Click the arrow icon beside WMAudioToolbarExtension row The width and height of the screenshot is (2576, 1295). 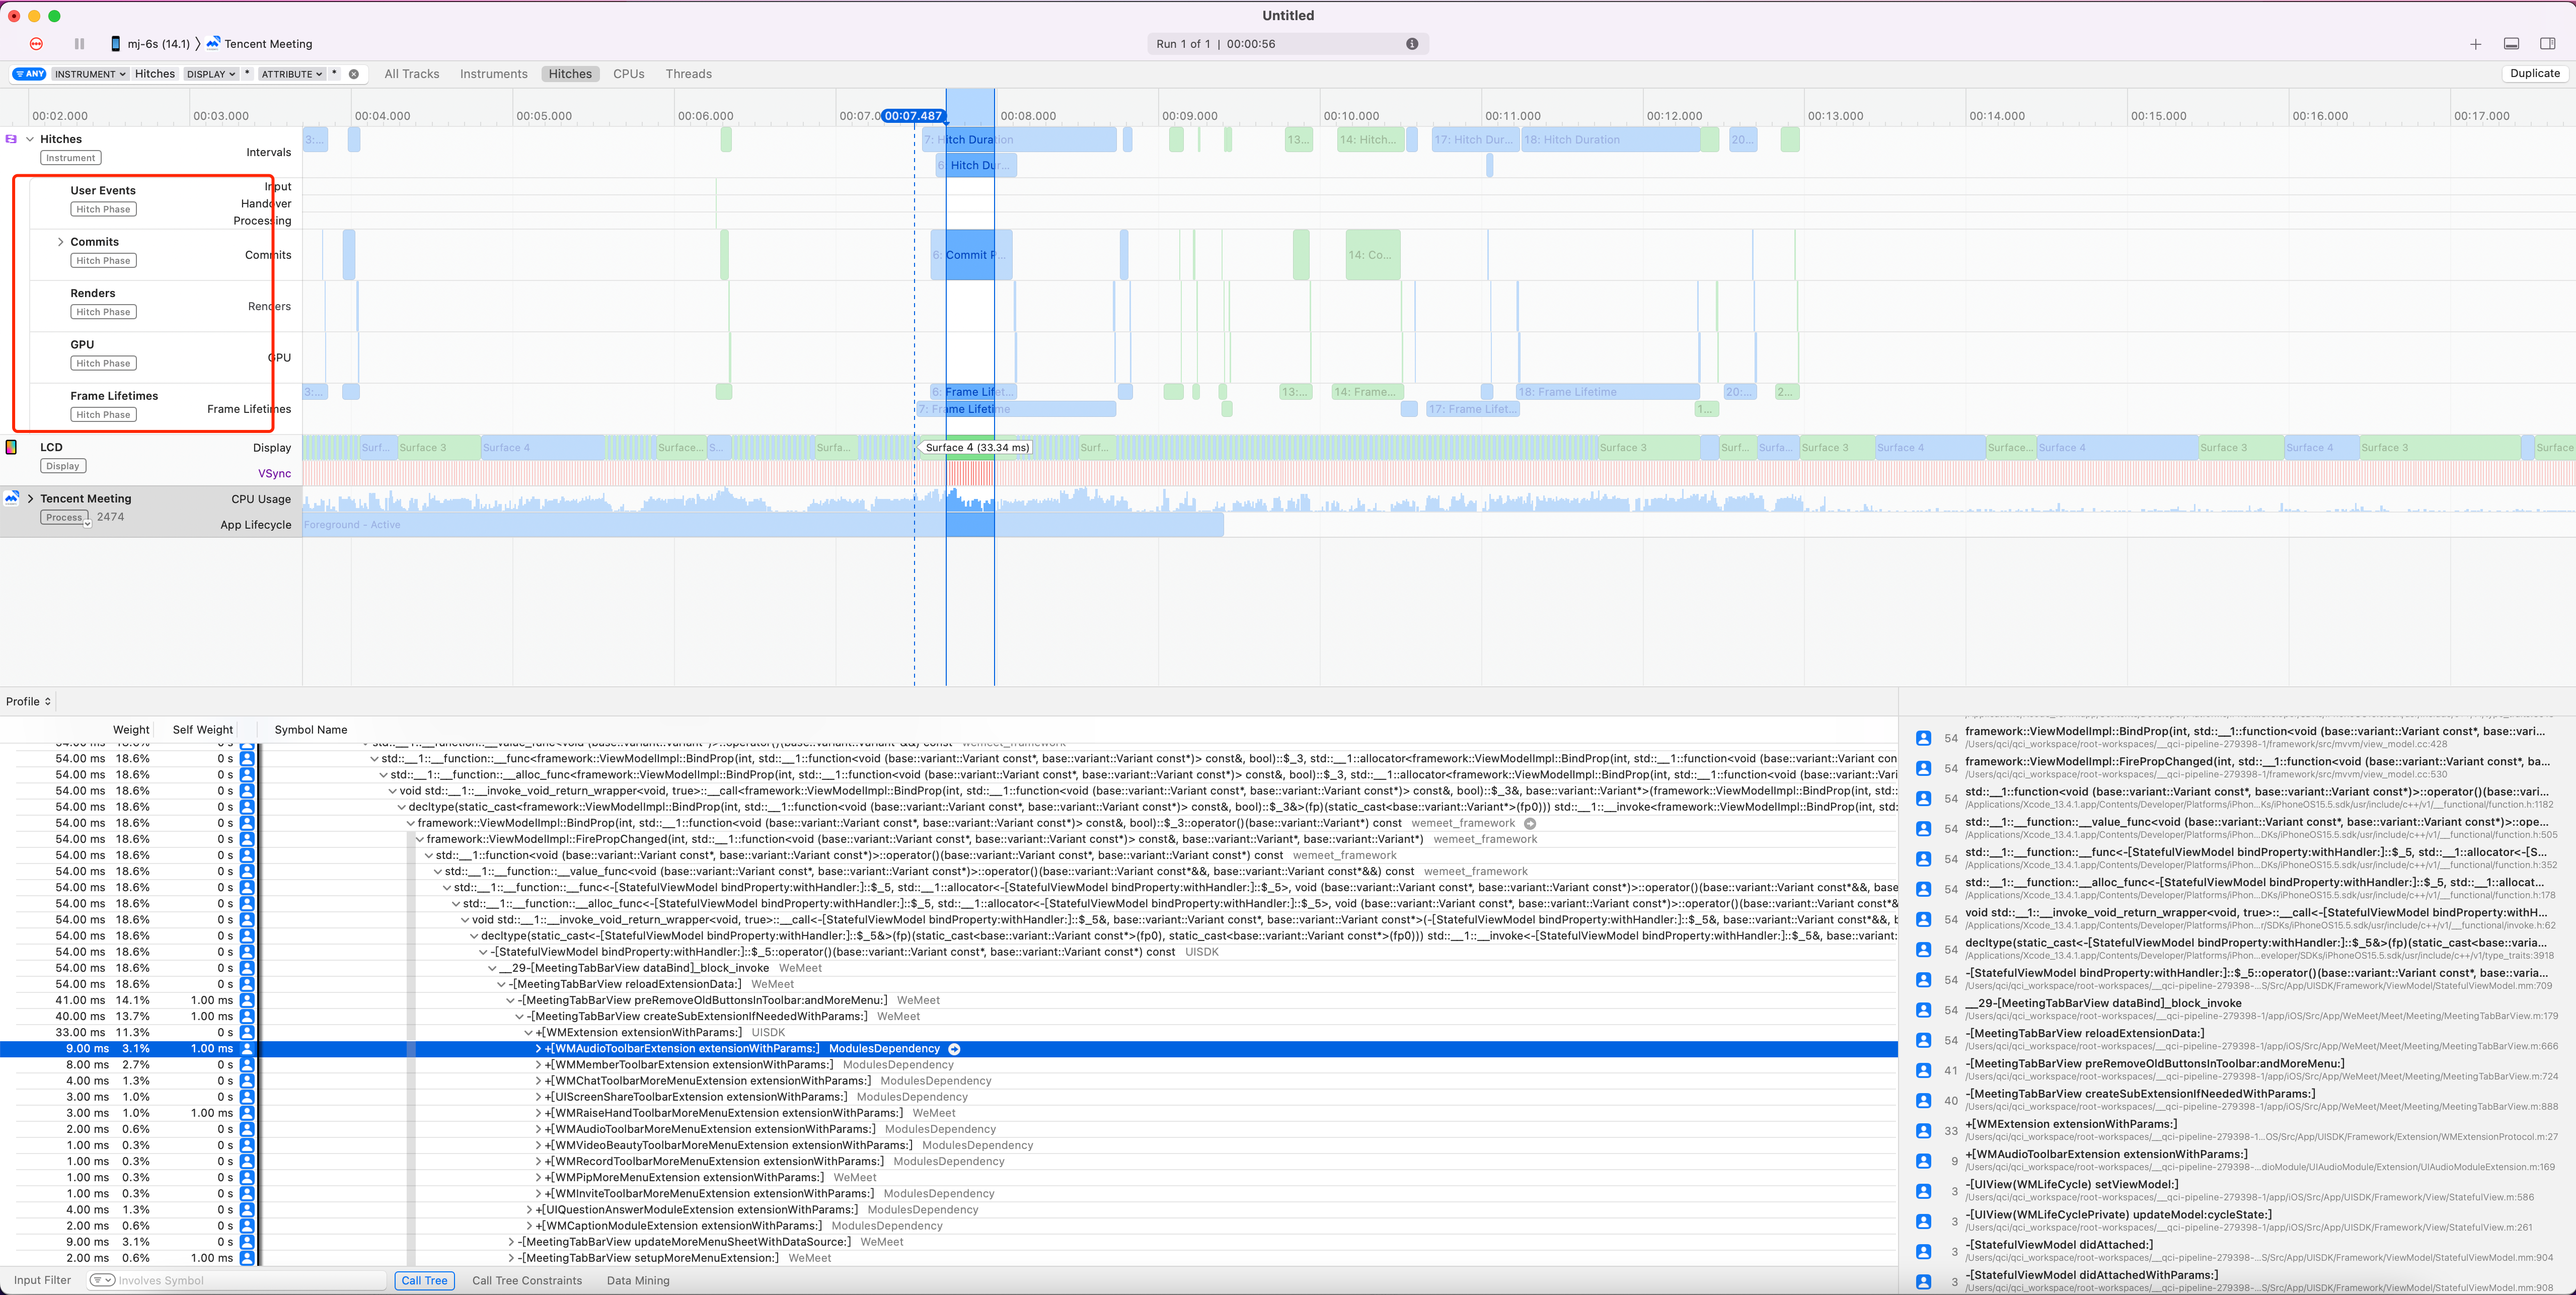[x=954, y=1049]
